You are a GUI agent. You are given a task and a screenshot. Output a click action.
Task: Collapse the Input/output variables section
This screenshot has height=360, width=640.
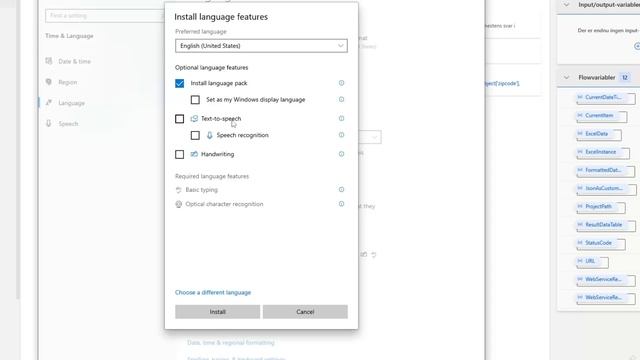(567, 5)
